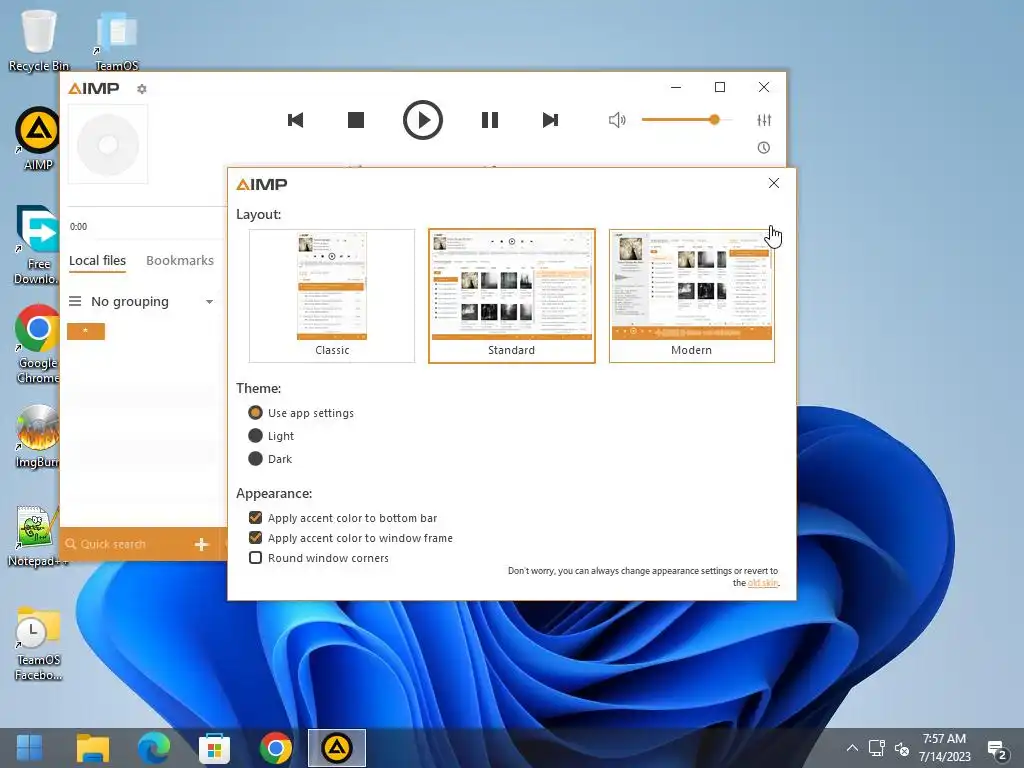
Task: Close the AIMP layout dialog
Action: (774, 183)
